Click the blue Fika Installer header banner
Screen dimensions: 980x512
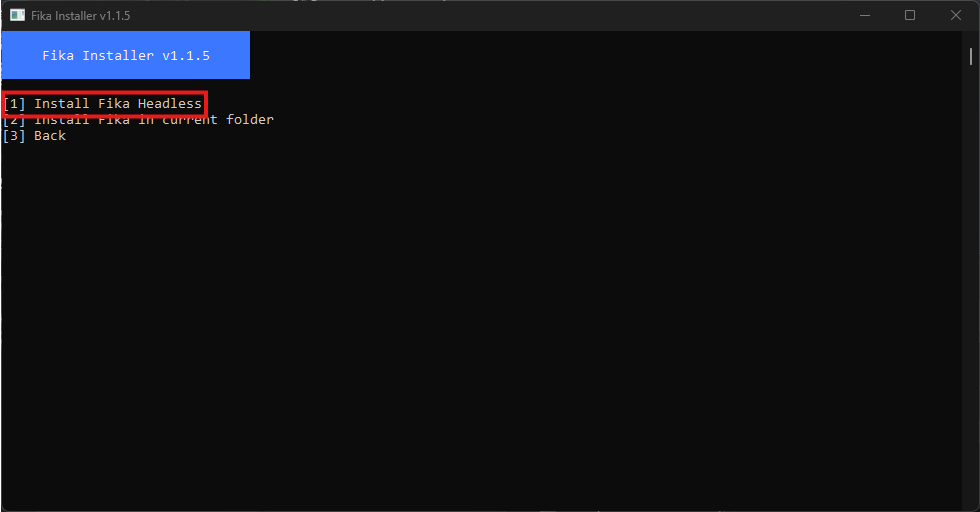tap(125, 56)
